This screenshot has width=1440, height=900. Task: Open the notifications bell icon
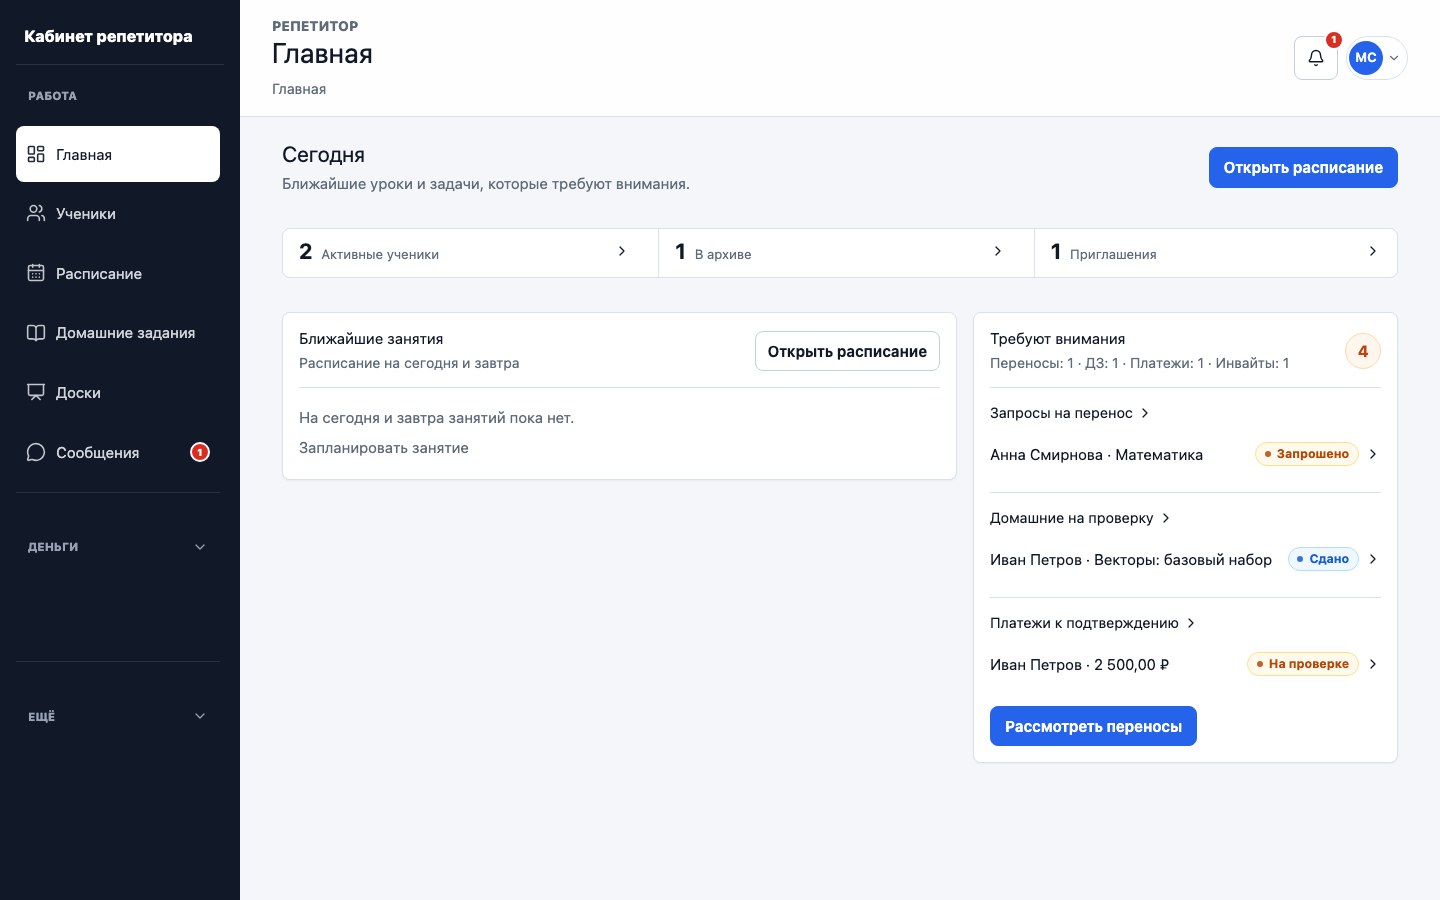1315,58
